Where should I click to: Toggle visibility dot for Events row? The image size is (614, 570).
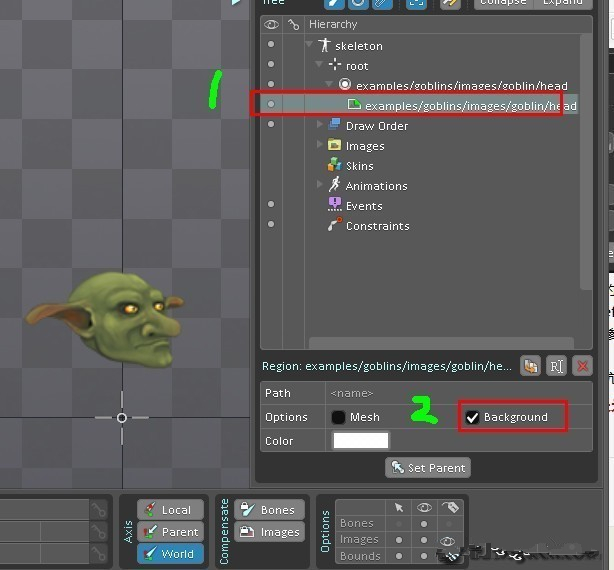click(271, 204)
